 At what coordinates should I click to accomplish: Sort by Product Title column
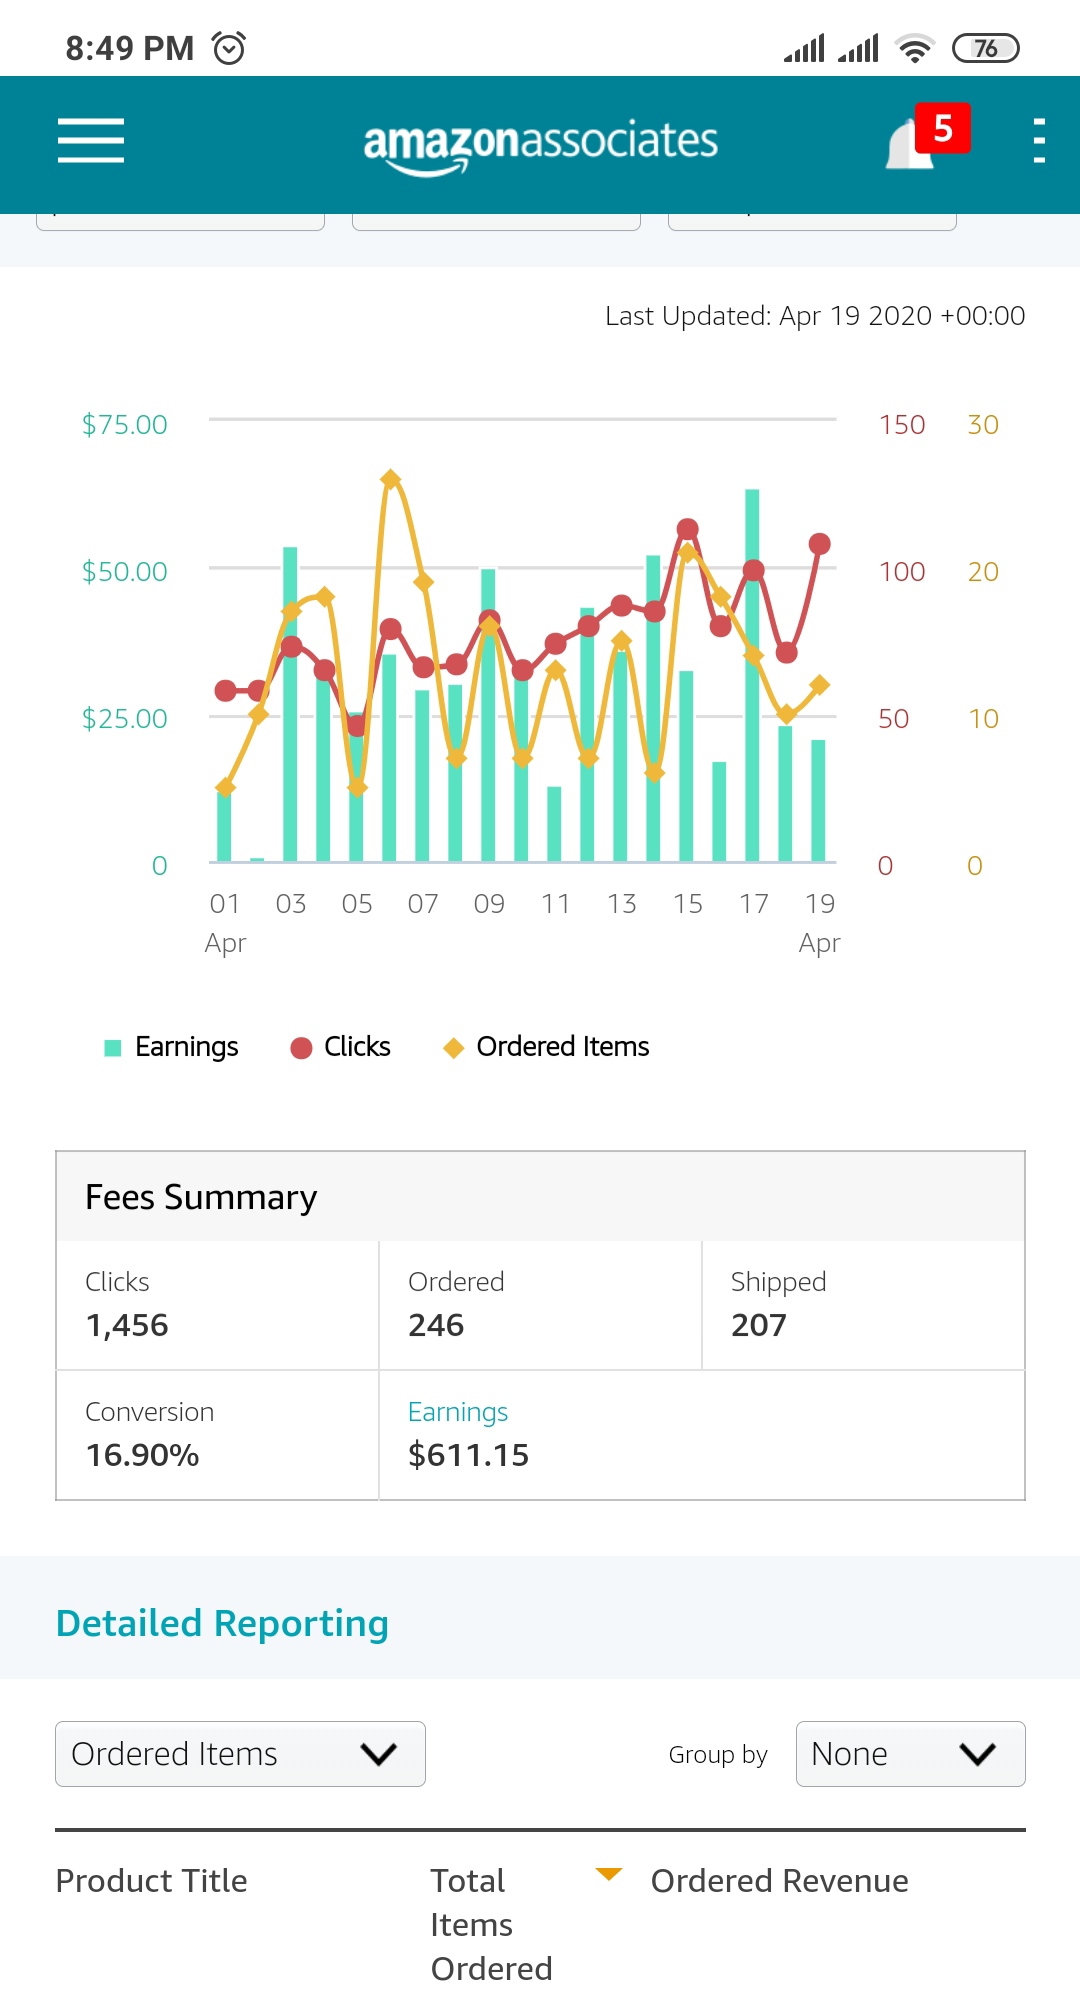click(151, 1881)
